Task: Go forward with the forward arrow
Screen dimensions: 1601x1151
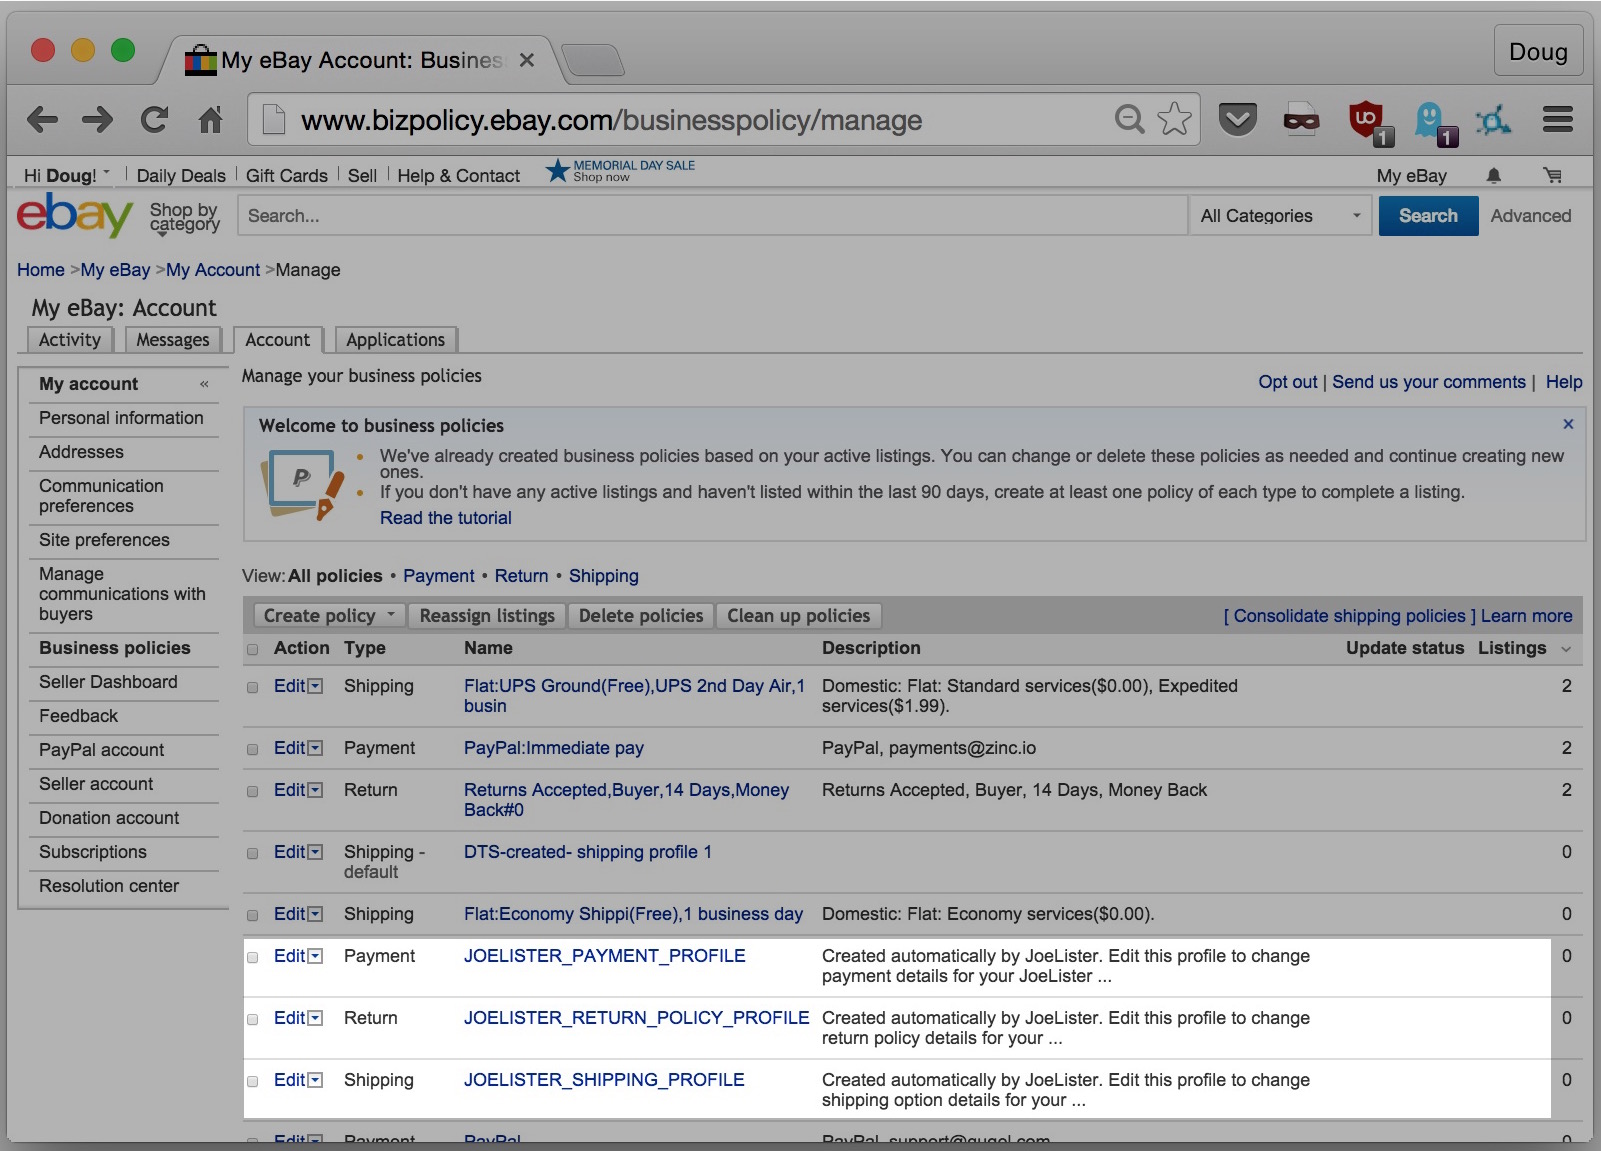Action: [x=97, y=120]
